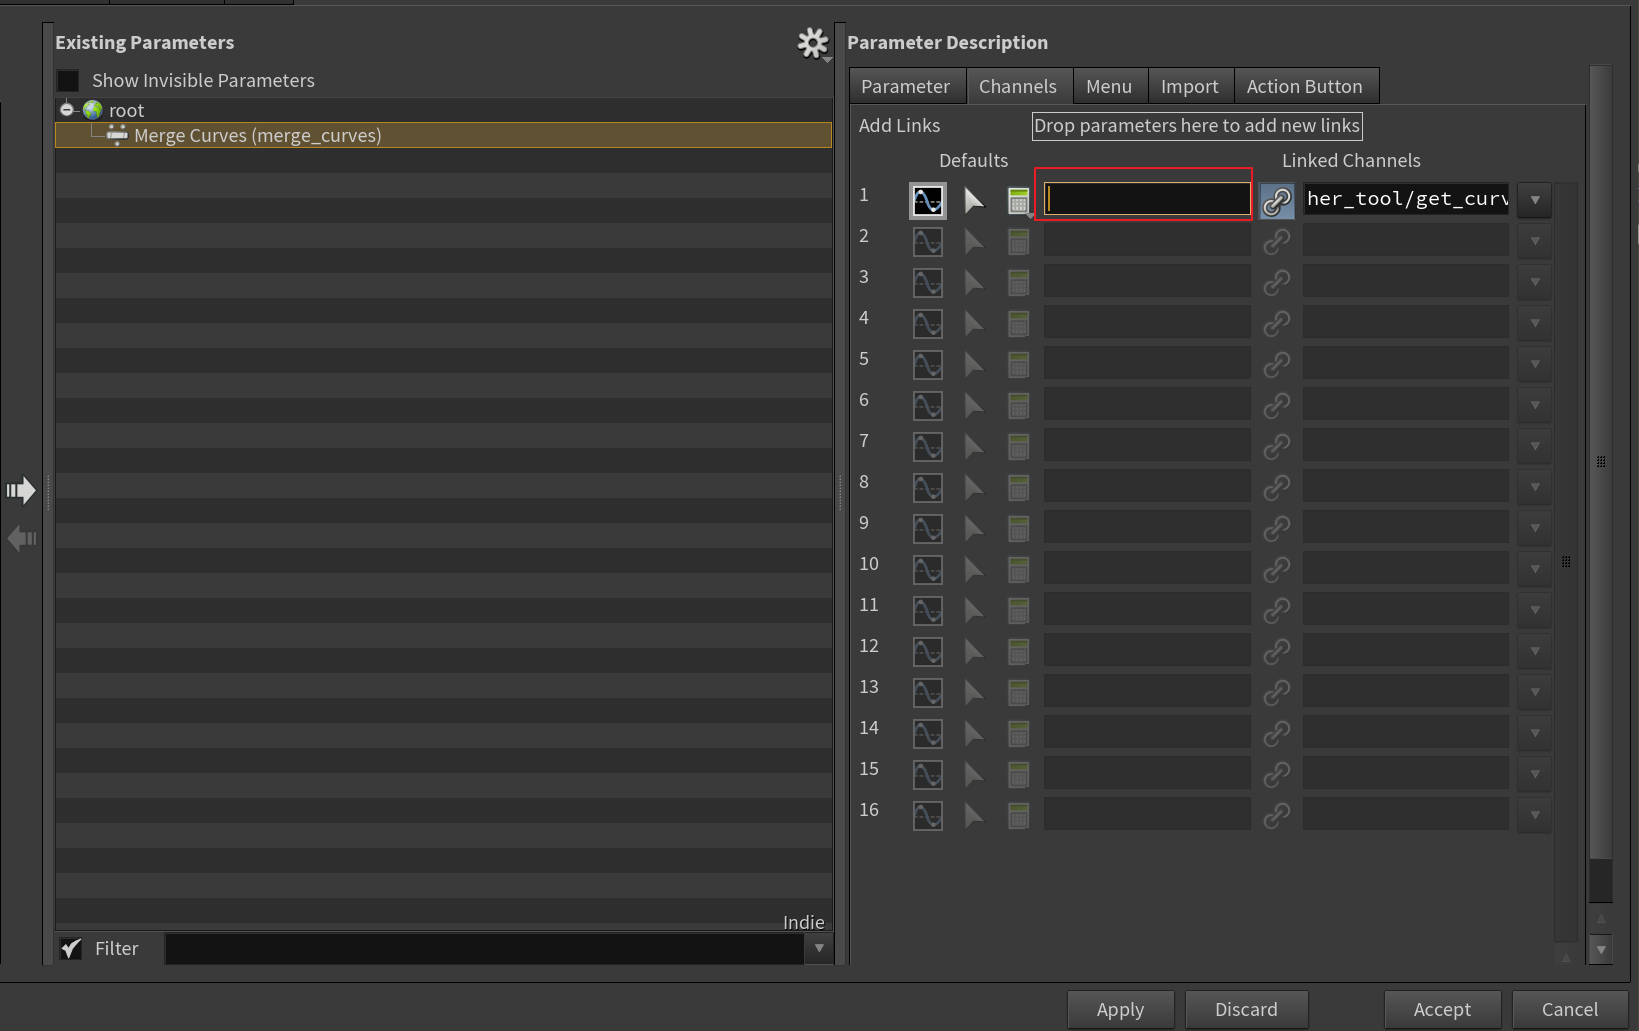This screenshot has height=1031, width=1639.
Task: Click row 9 animation curve icon
Action: pos(928,529)
